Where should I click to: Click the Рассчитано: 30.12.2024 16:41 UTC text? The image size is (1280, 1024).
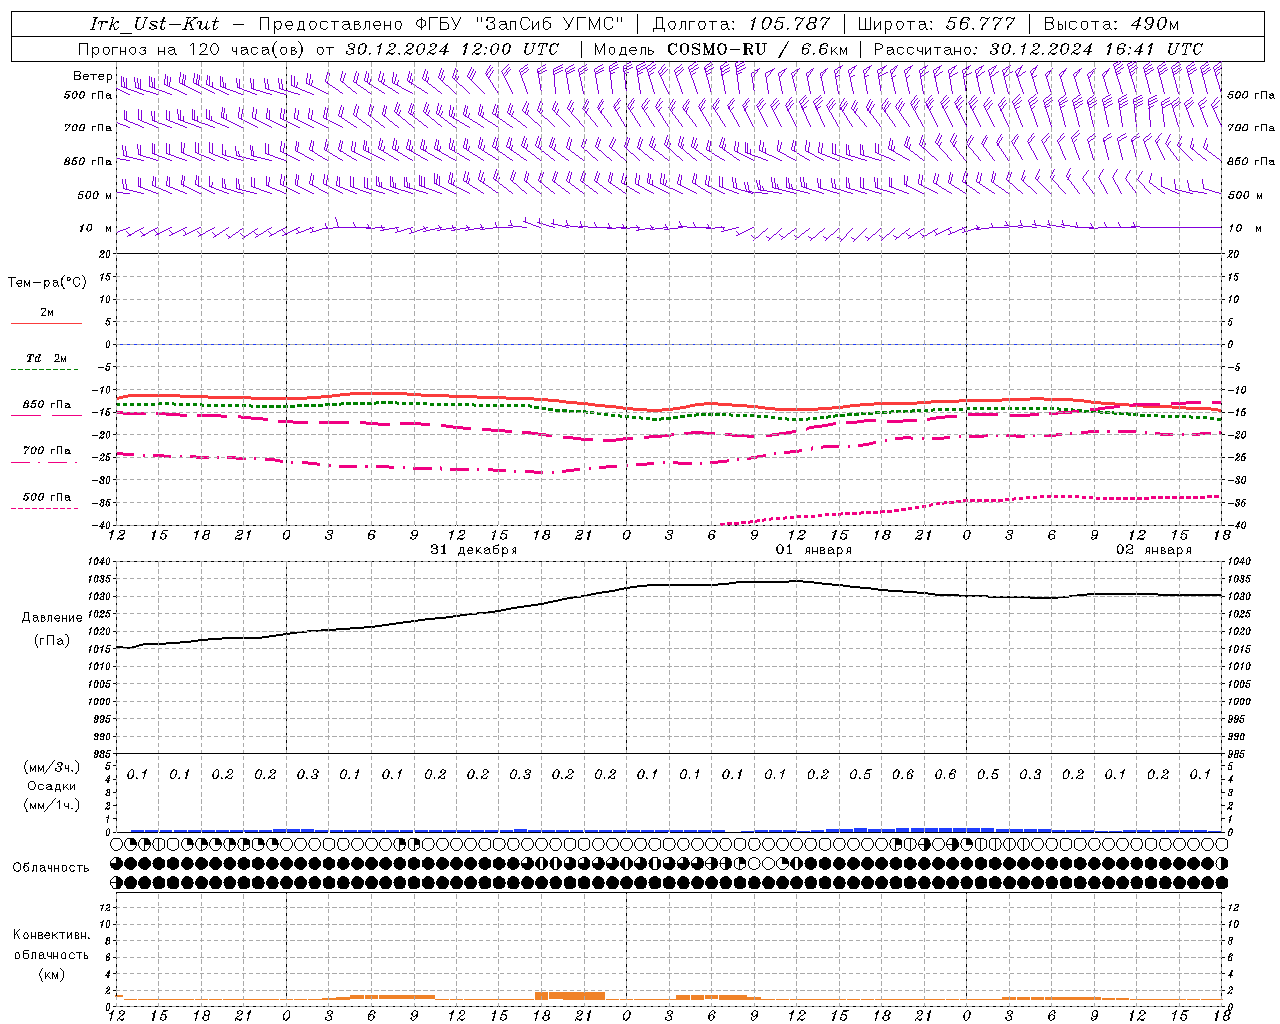tap(1038, 49)
